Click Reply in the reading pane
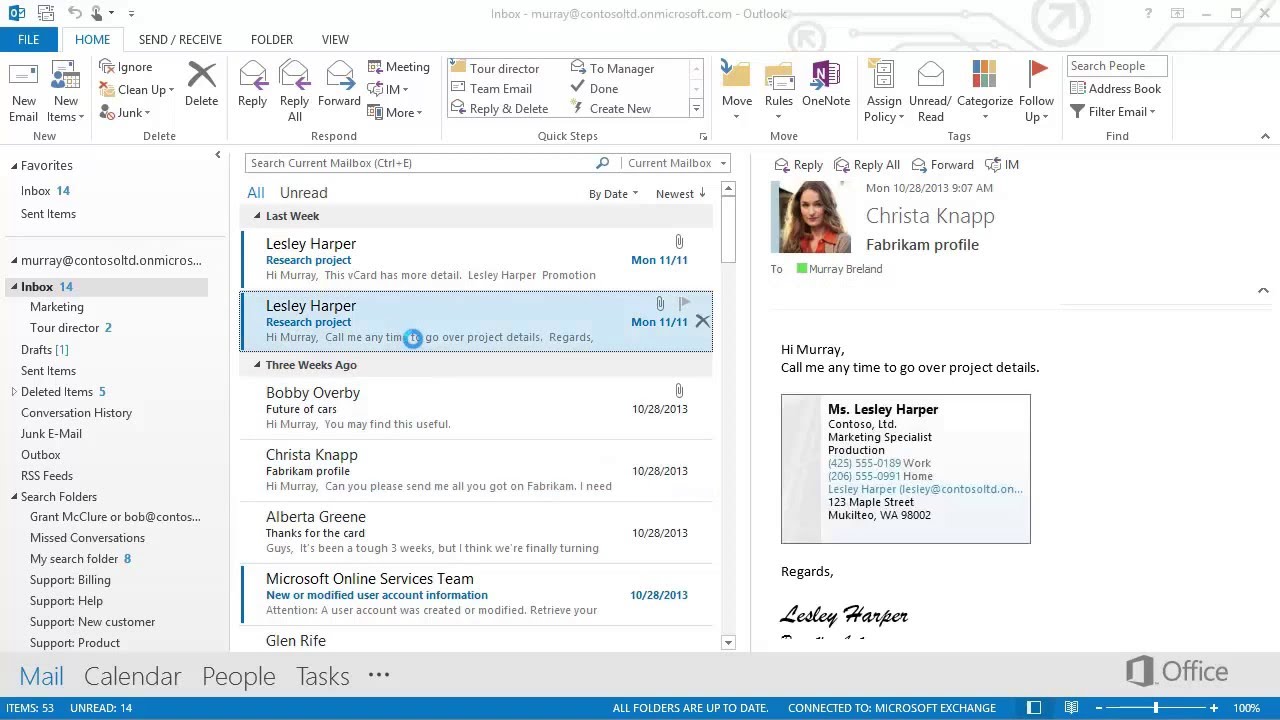 tap(799, 165)
